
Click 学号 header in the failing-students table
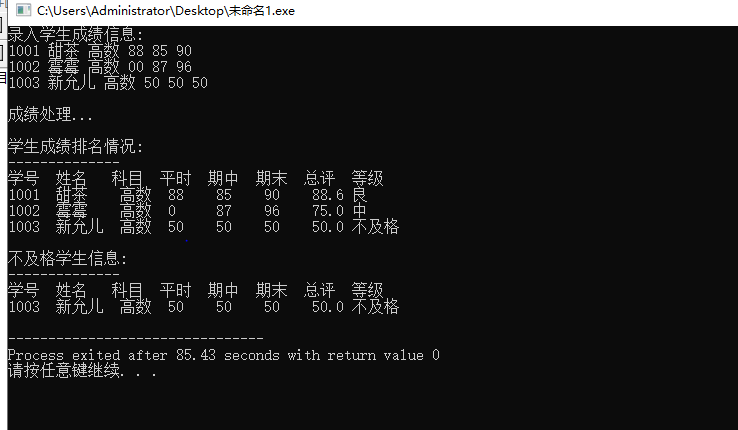coord(24,290)
